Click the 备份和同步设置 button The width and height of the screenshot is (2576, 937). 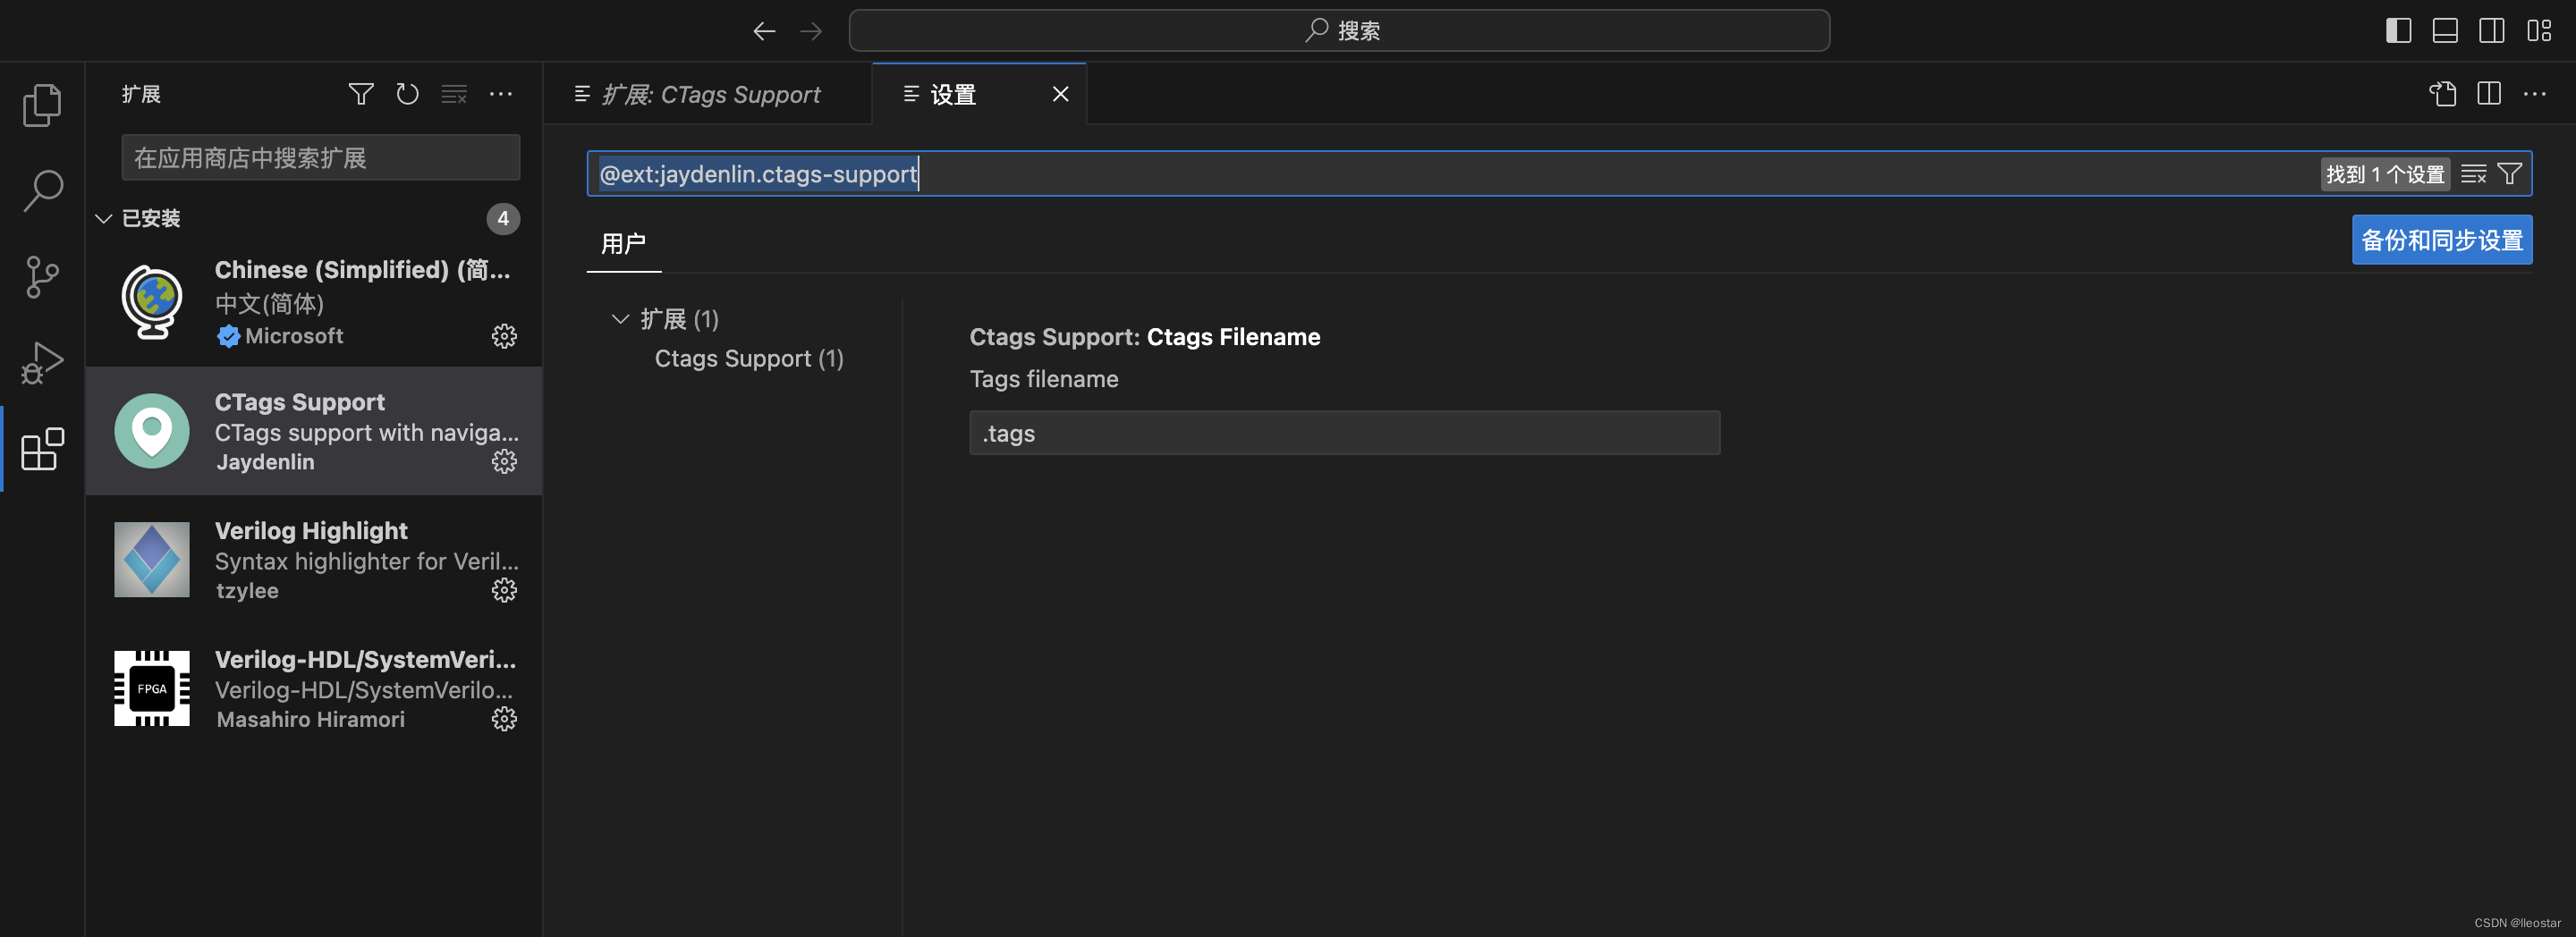[2441, 240]
